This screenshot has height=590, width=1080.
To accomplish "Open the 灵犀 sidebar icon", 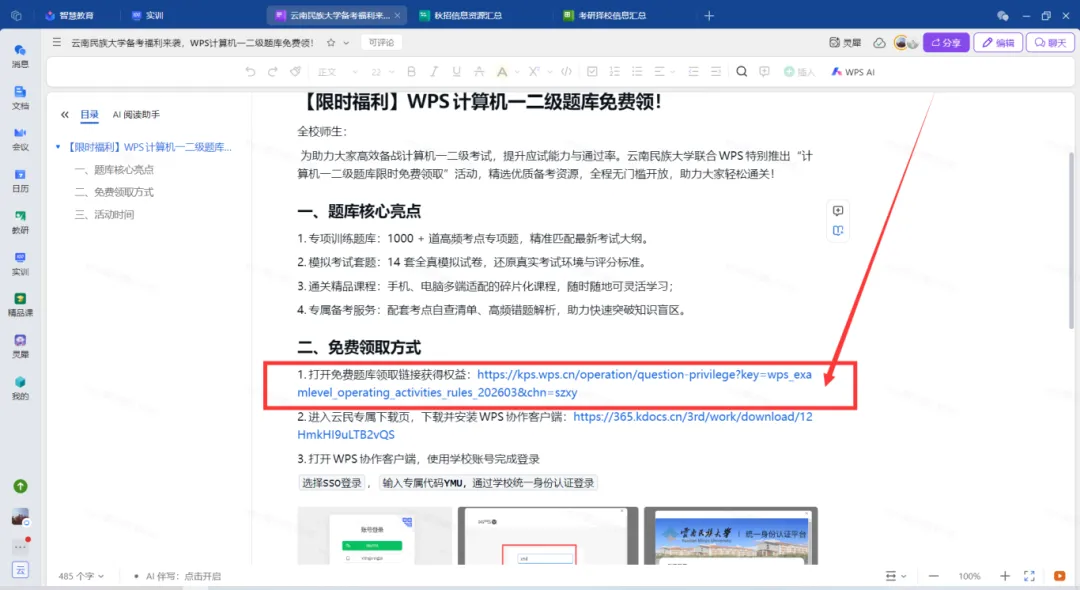I will click(x=20, y=346).
